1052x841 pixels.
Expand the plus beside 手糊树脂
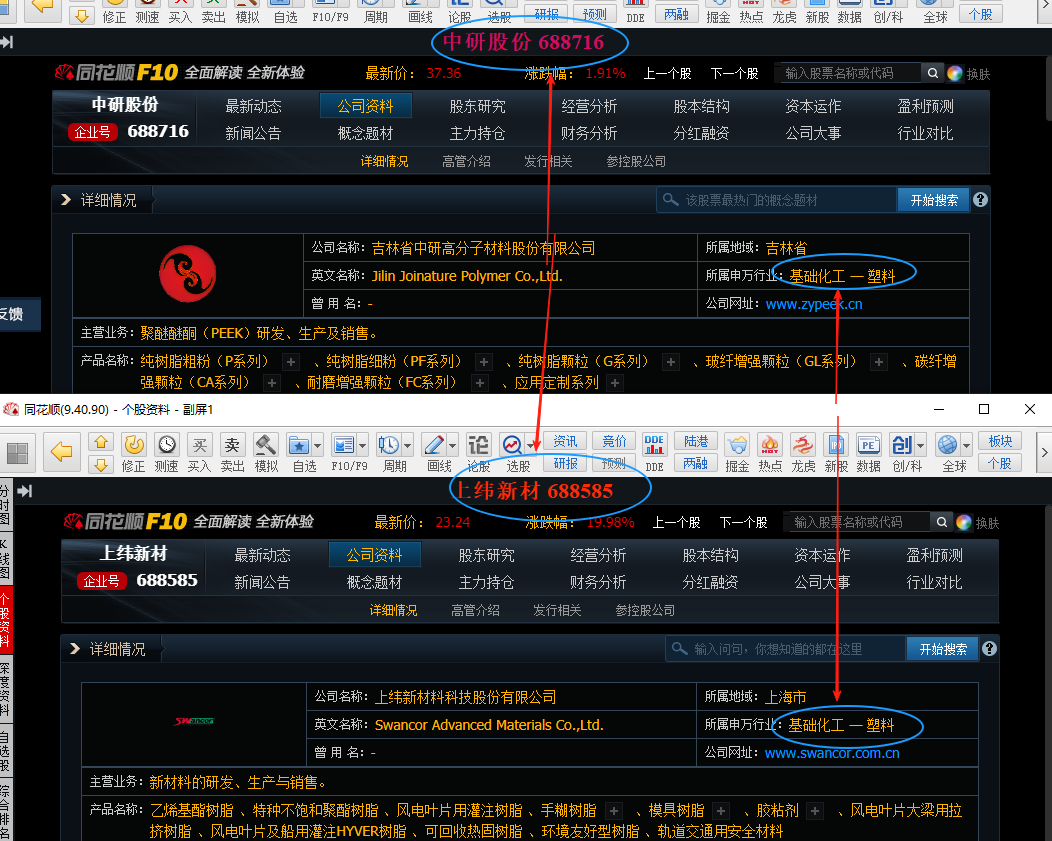[x=613, y=811]
